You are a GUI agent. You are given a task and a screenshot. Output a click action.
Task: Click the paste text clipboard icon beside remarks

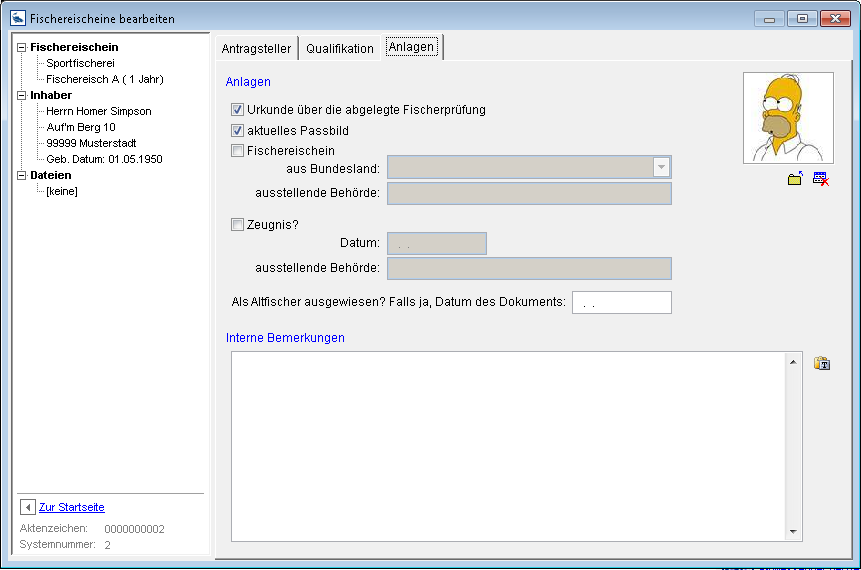tap(822, 363)
